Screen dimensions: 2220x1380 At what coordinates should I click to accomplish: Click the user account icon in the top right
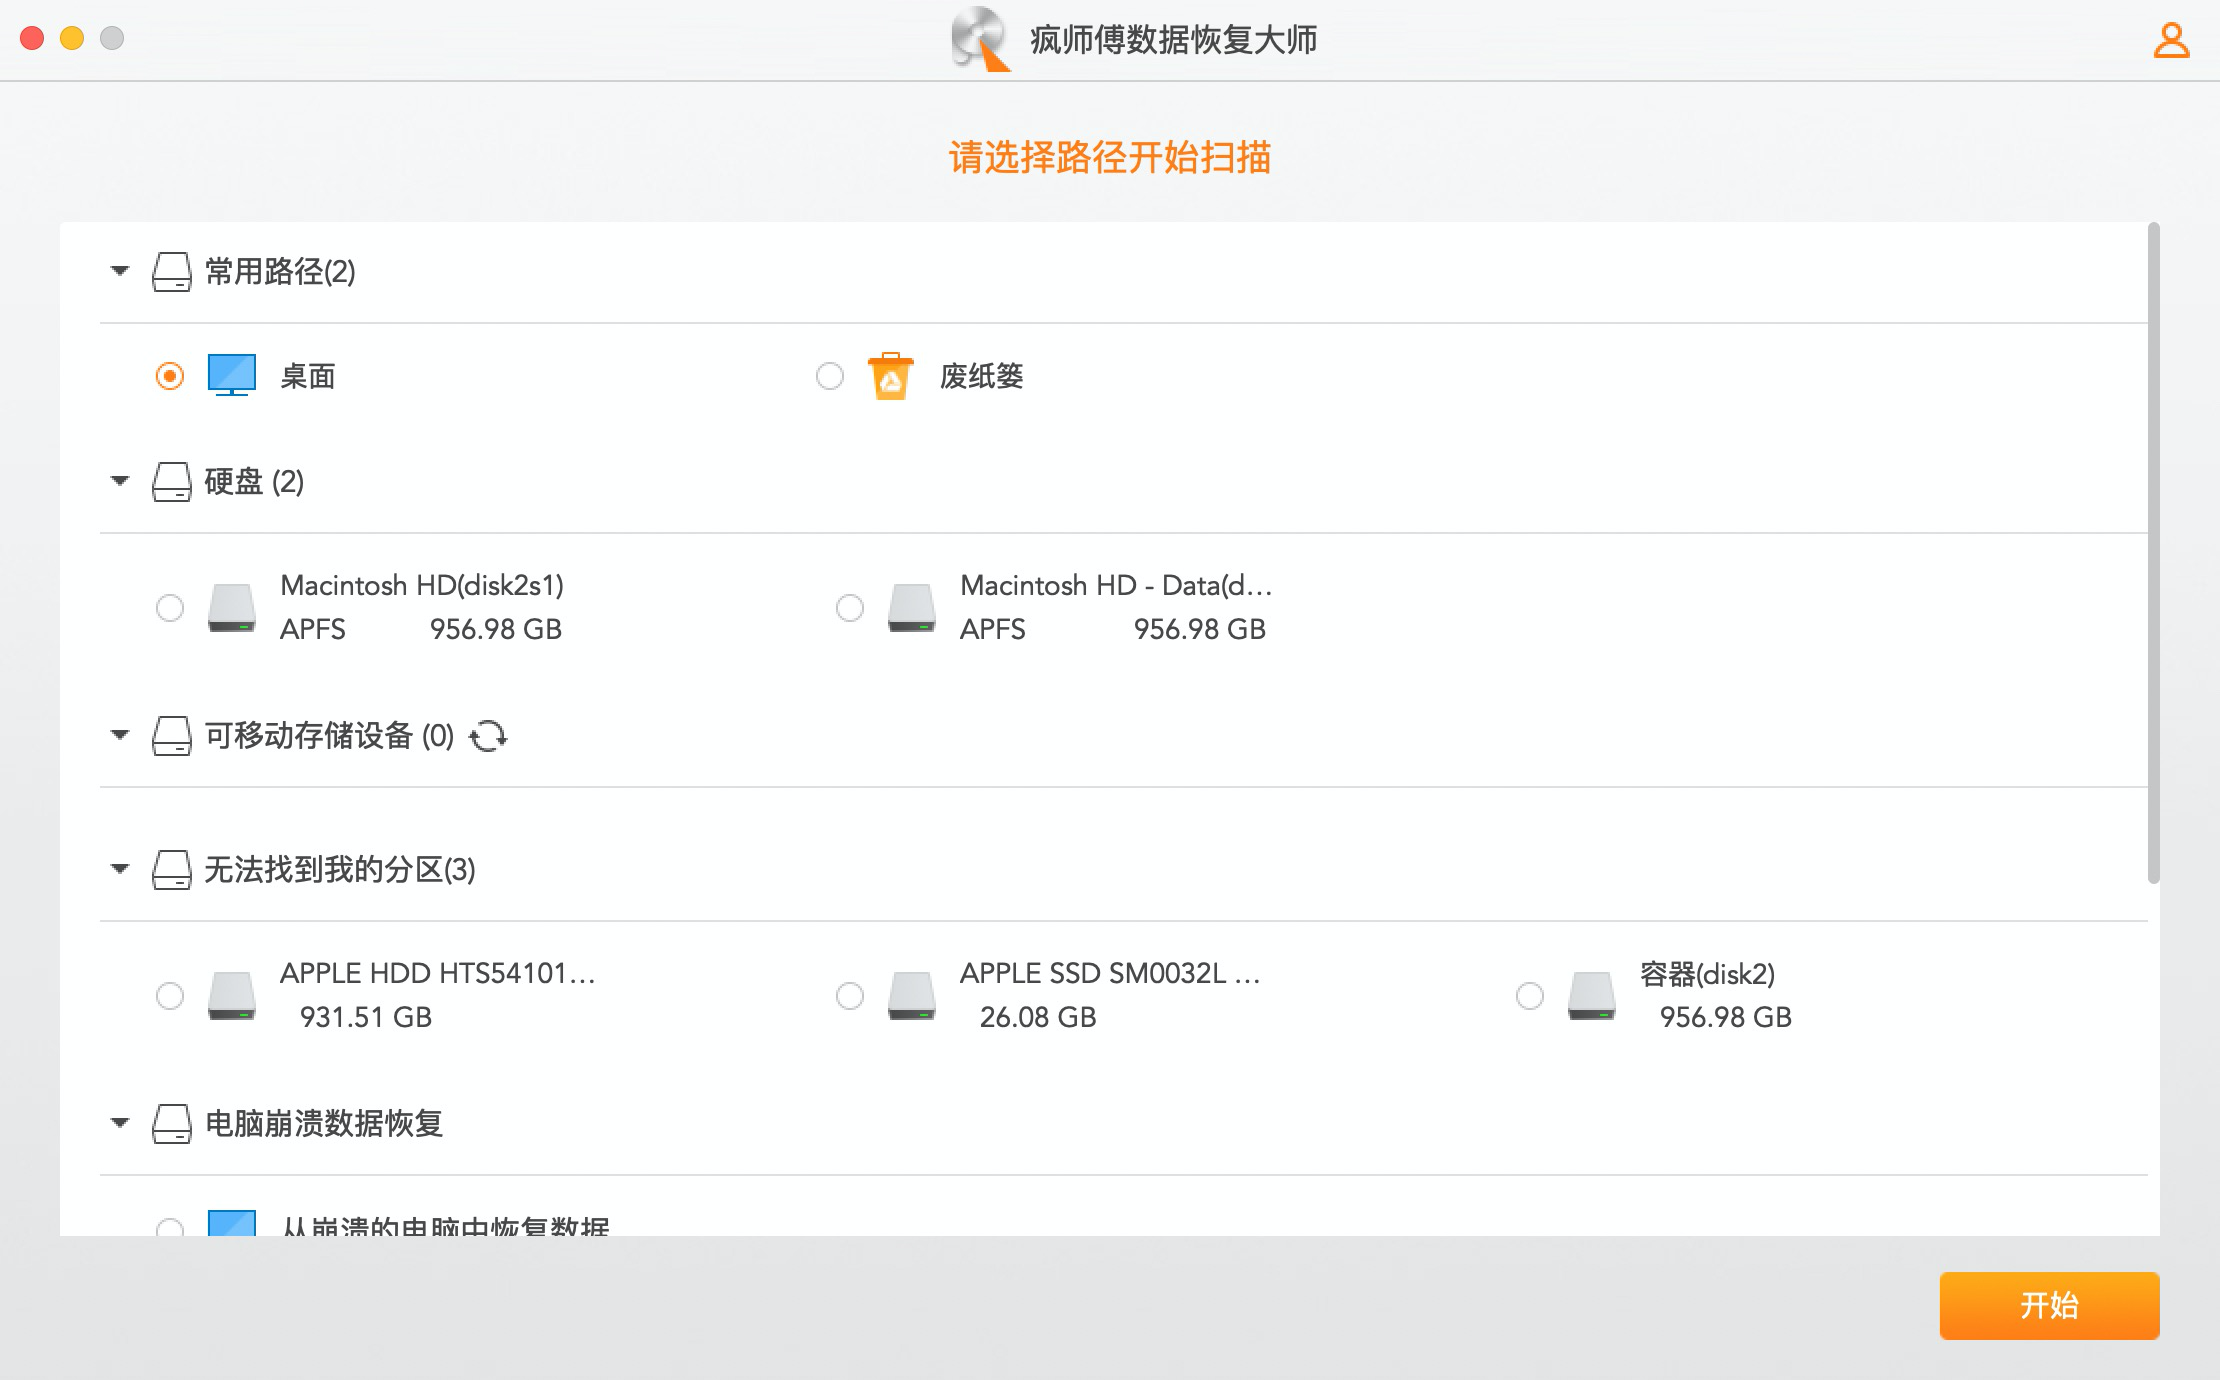coord(2172,40)
